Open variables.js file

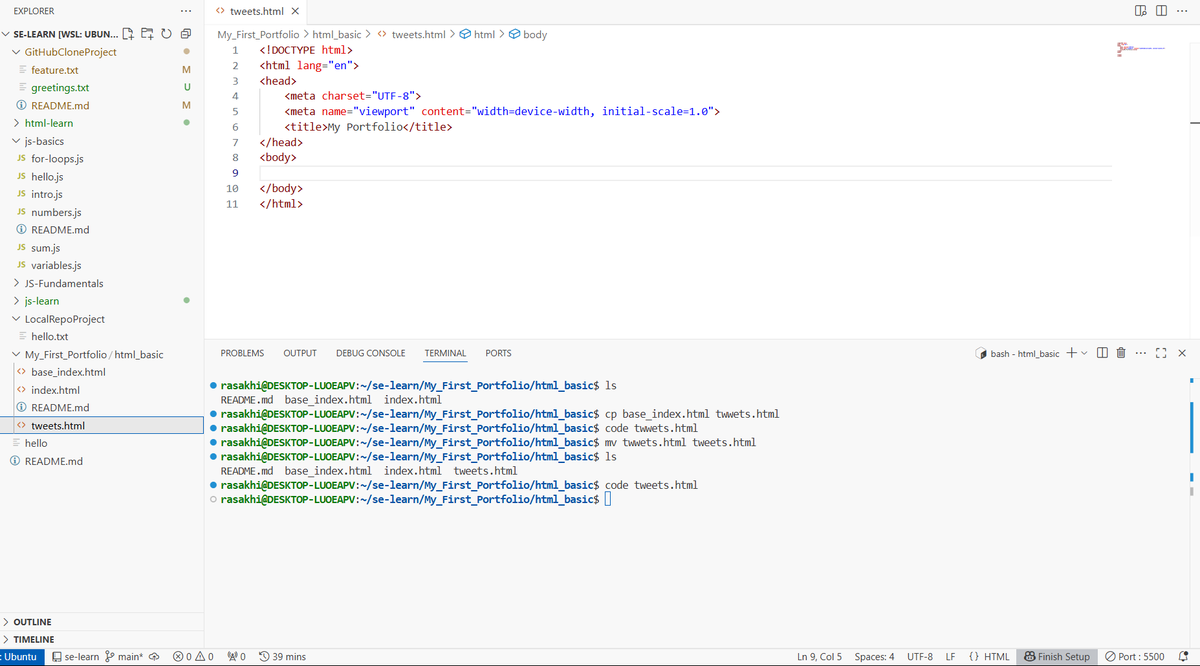pos(56,266)
